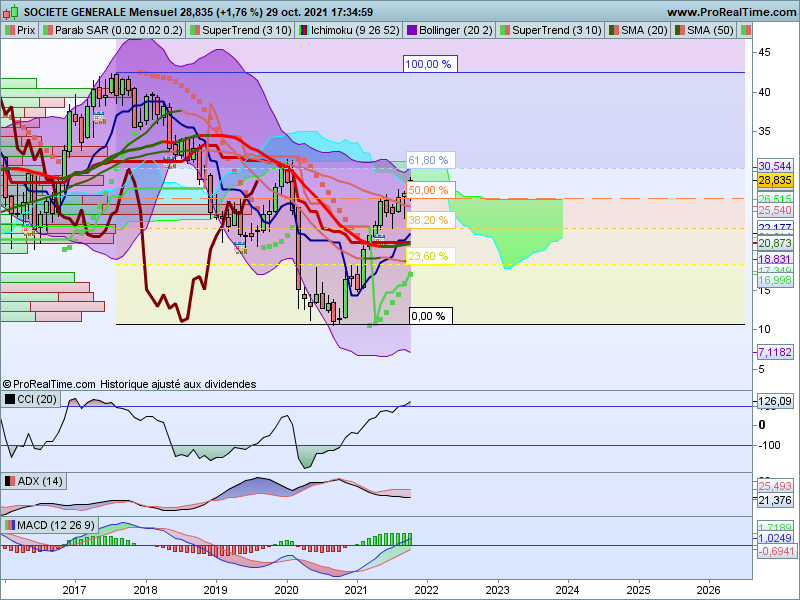
Task: Click the 100,00 % Fibonacci label
Action: (x=429, y=64)
